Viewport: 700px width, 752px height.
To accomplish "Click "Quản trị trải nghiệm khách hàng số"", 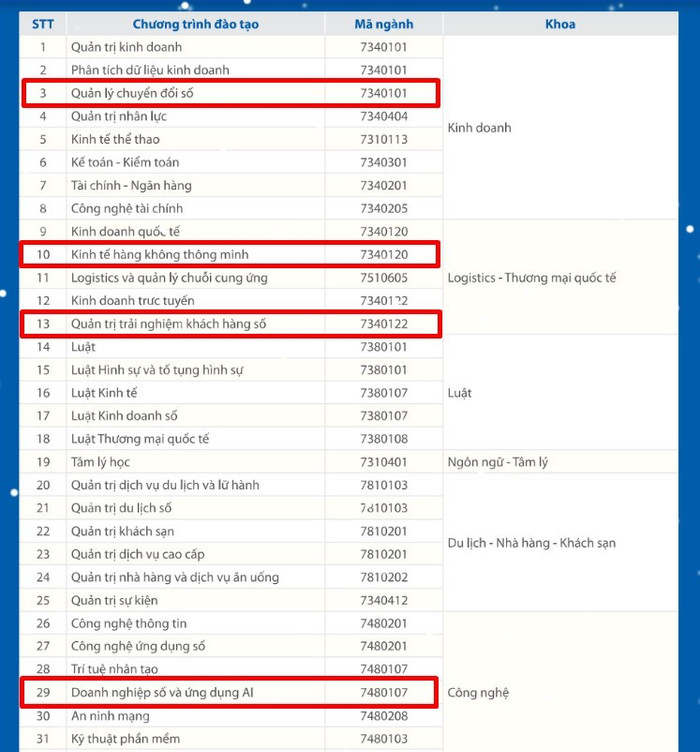I will pyautogui.click(x=168, y=324).
